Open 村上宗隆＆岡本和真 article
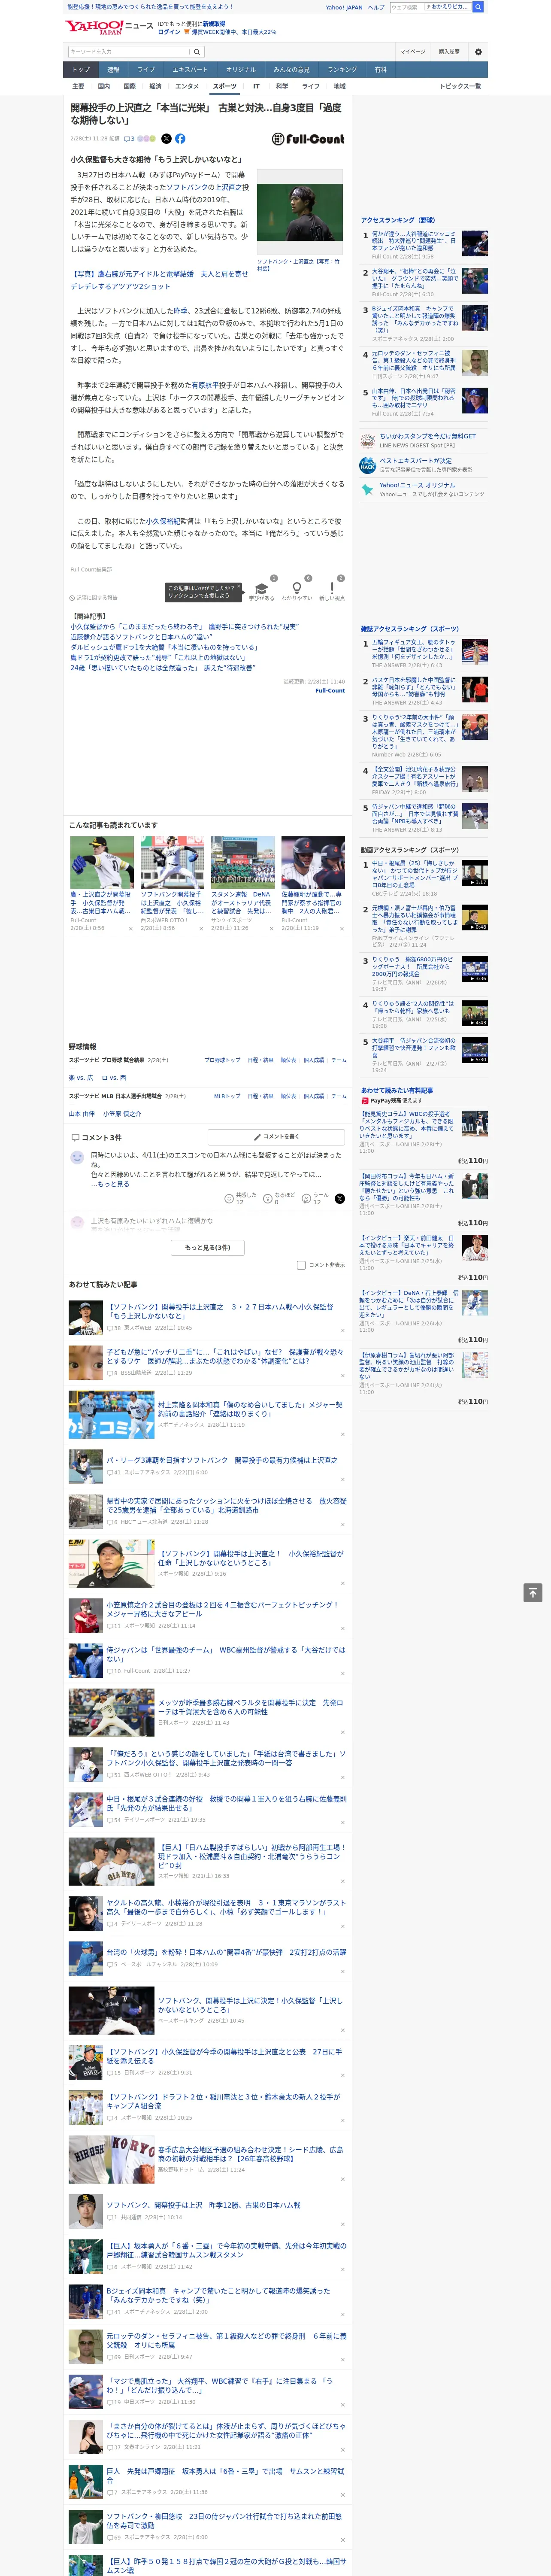The height and width of the screenshot is (2576, 551). coord(250,1409)
